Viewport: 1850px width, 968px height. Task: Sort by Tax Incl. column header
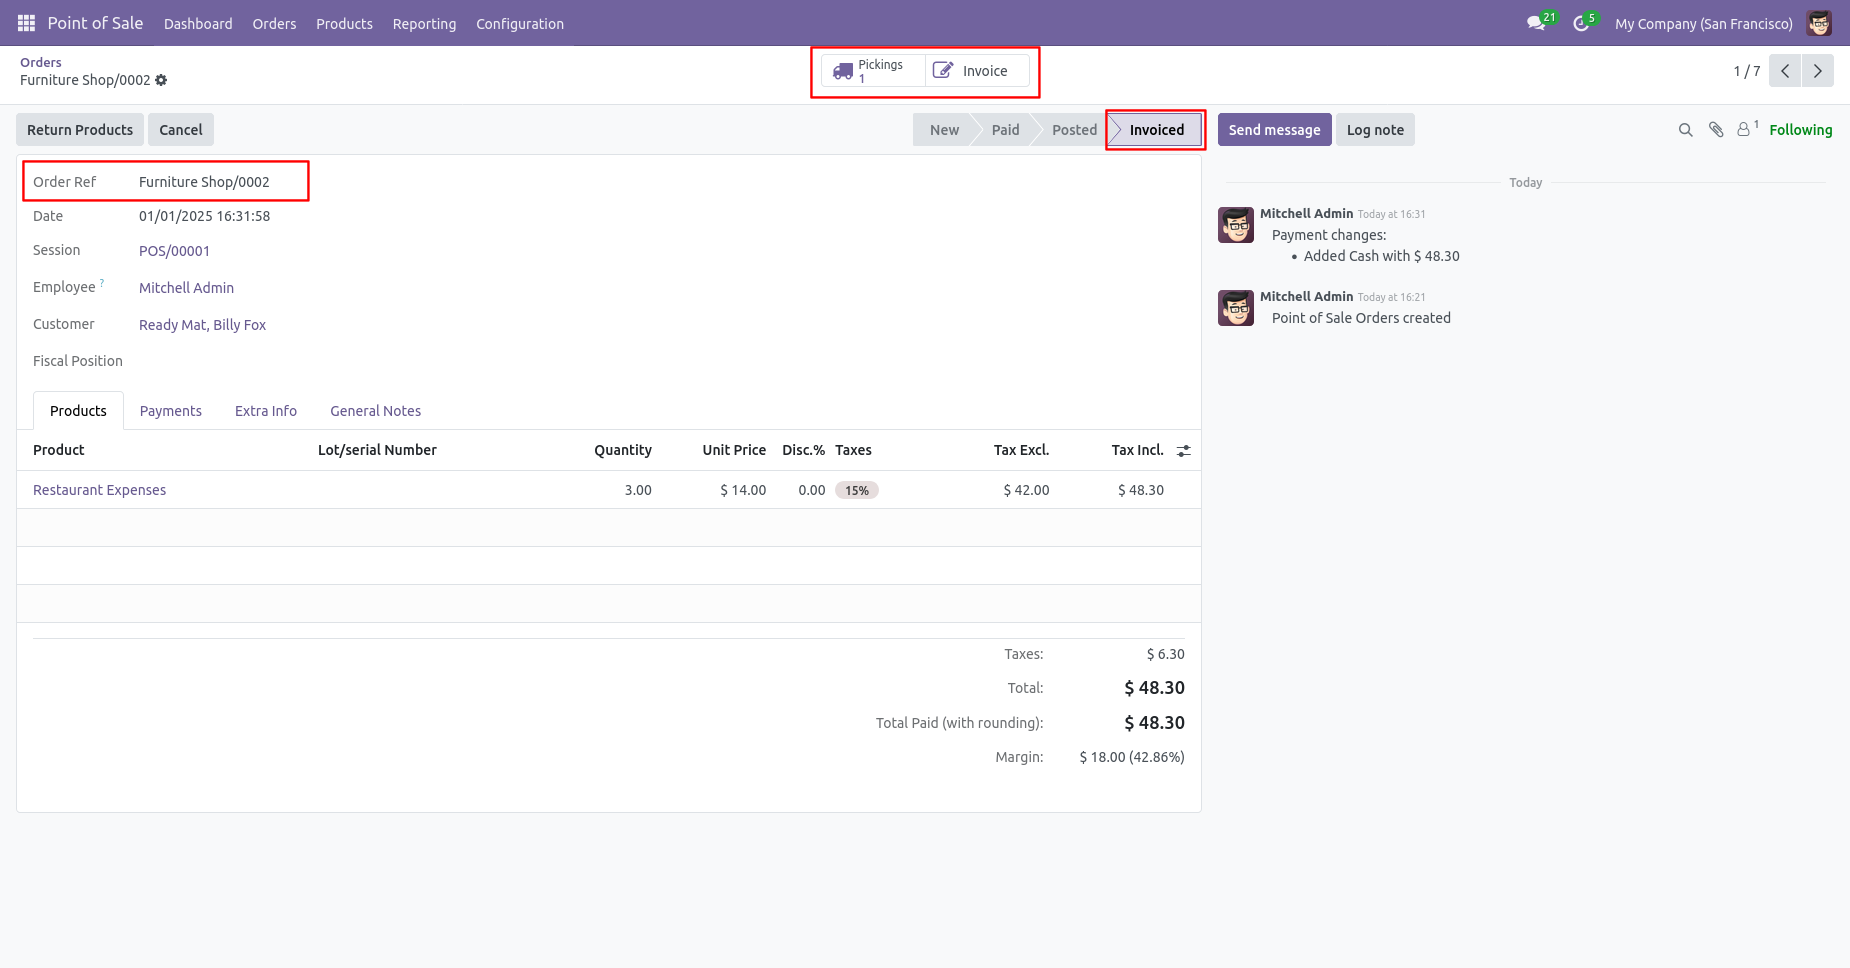1137,450
